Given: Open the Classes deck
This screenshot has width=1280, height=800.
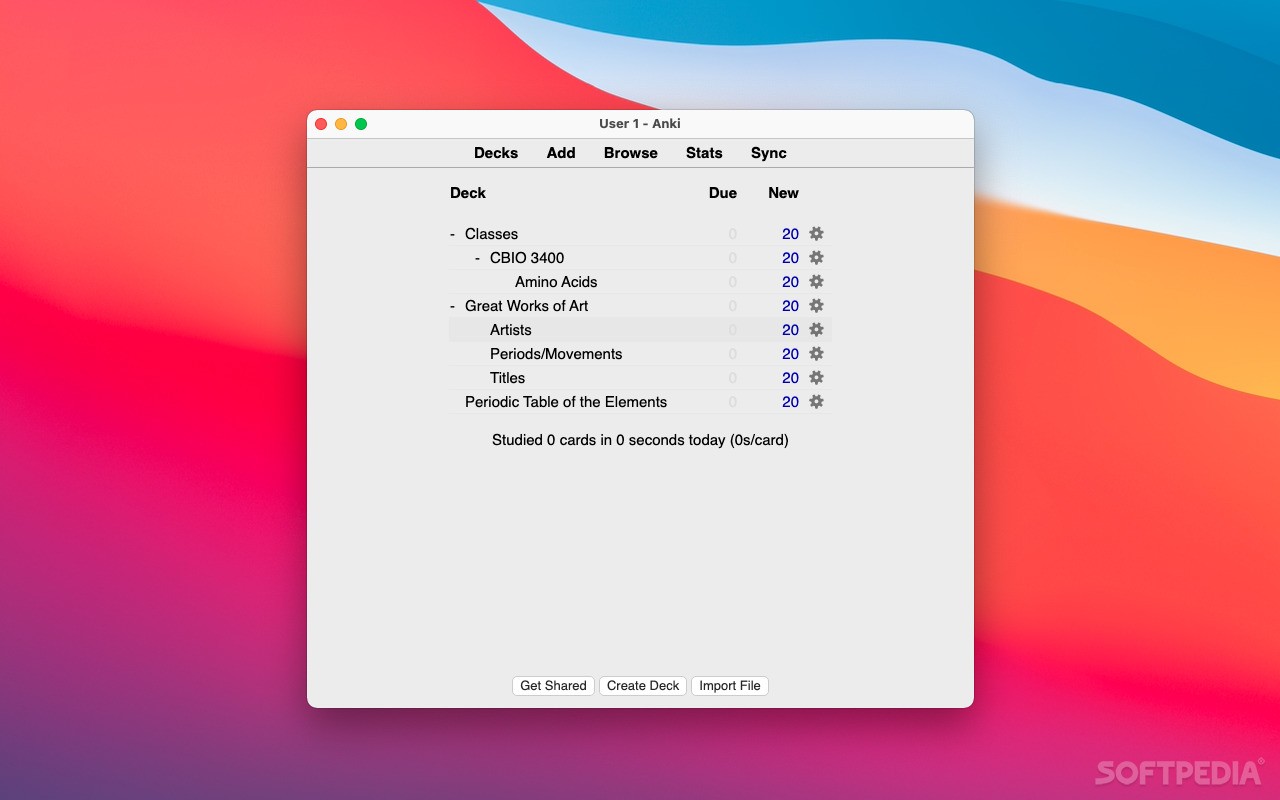Looking at the screenshot, I should [491, 234].
